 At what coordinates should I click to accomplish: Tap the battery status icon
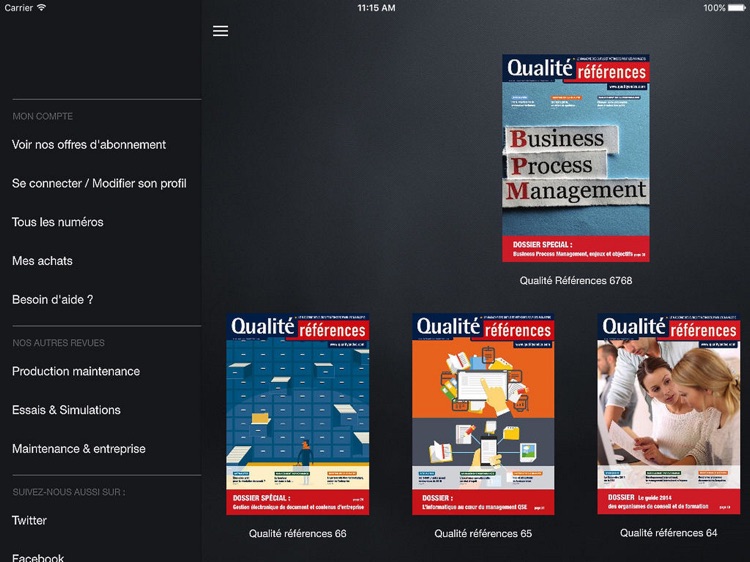(x=737, y=8)
